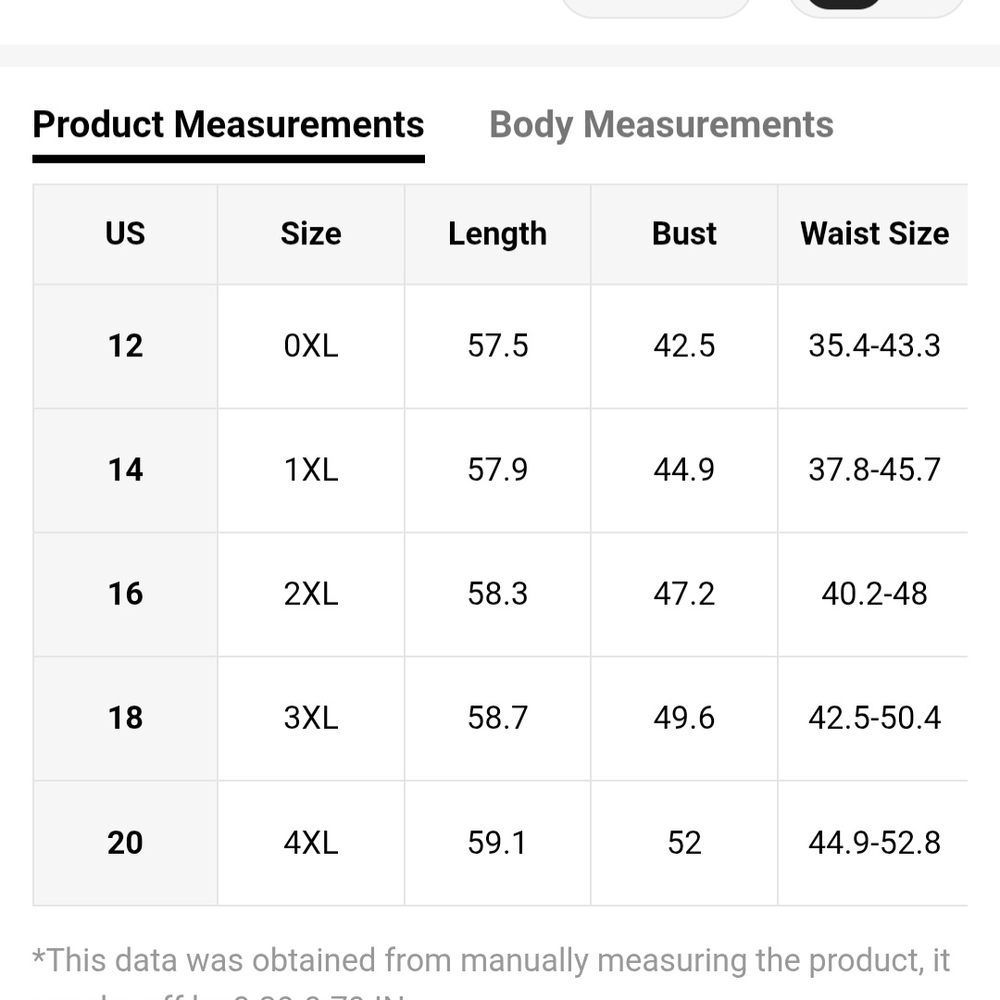Click the 57.5 length value
Viewport: 1000px width, 1000px height.
[x=497, y=346]
